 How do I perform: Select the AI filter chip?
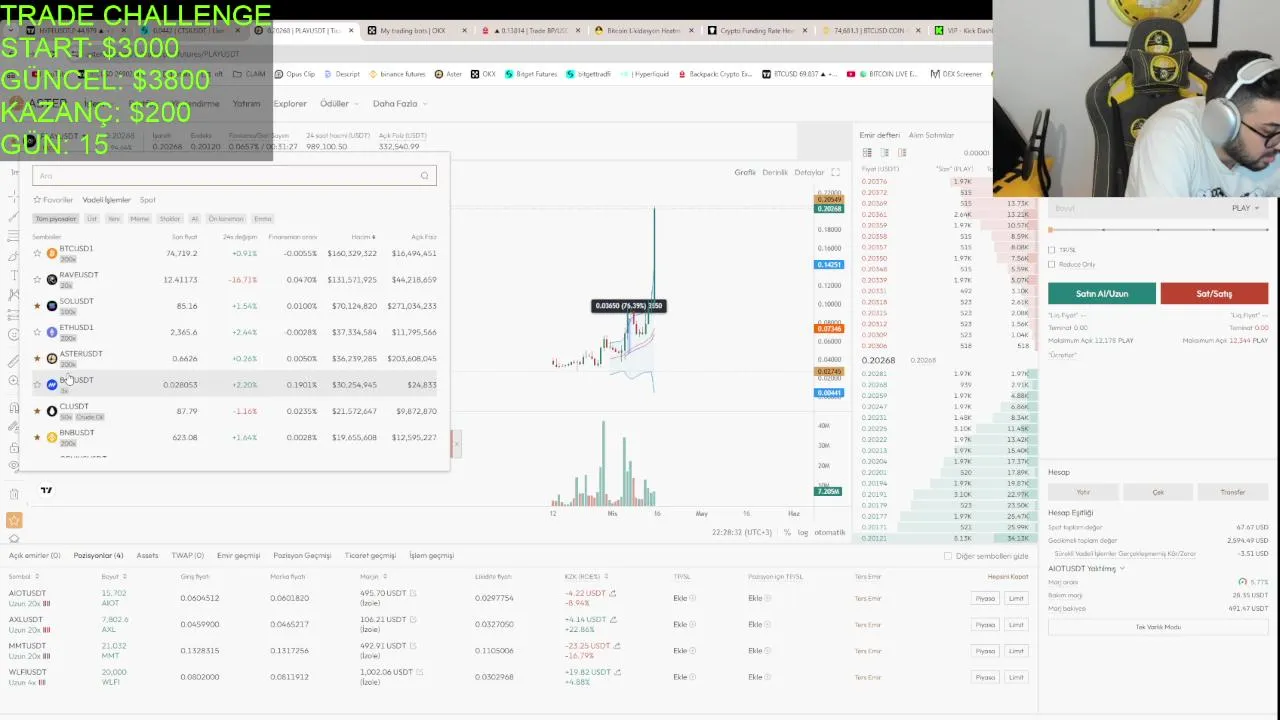point(195,219)
